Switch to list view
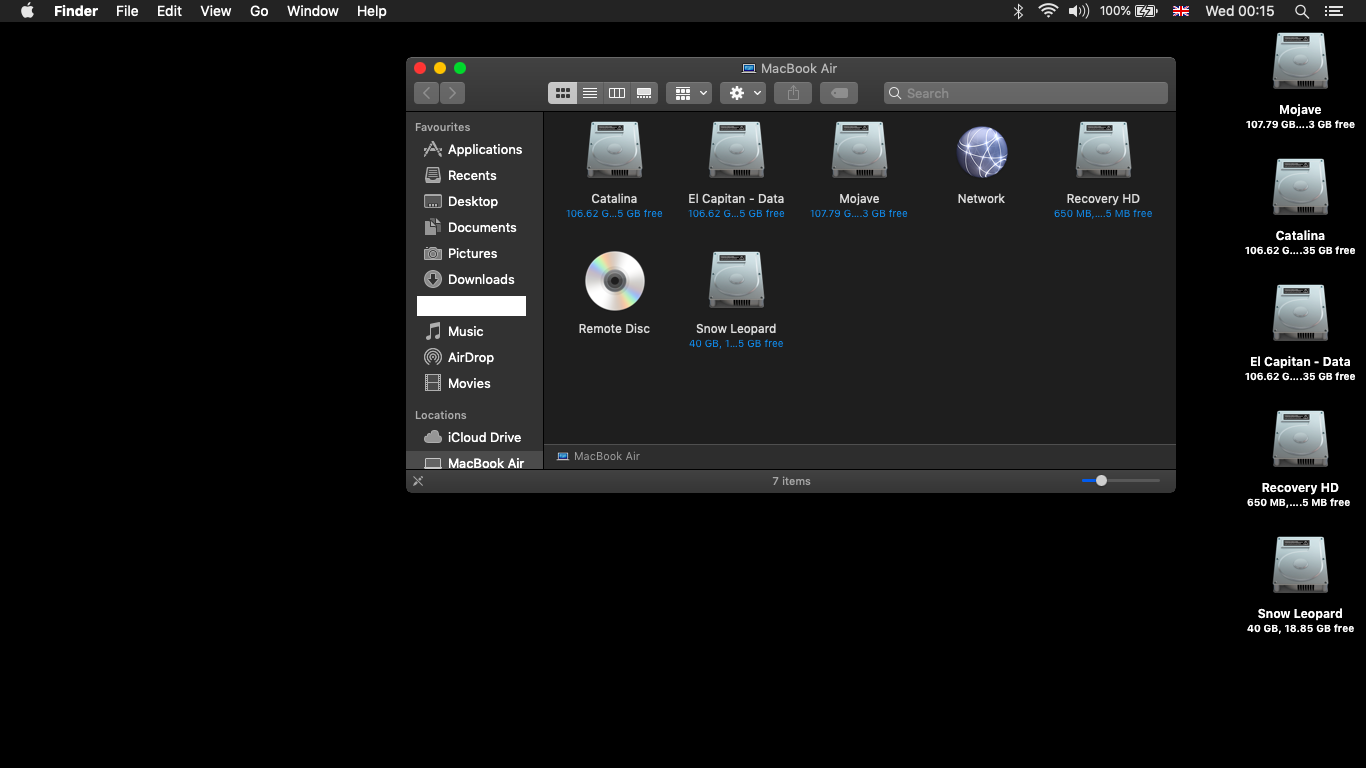Screen dimensions: 1366x768 click(590, 93)
